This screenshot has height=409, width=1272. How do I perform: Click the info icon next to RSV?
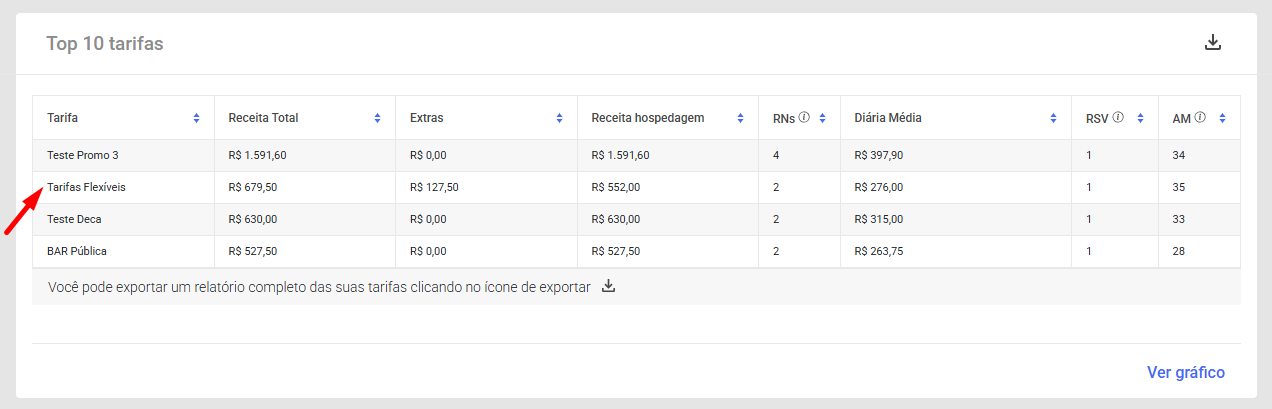[1118, 117]
